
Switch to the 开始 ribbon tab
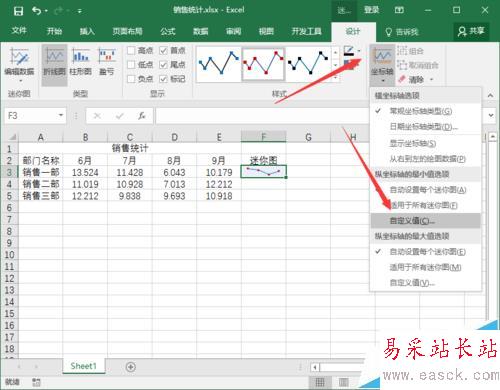point(54,31)
